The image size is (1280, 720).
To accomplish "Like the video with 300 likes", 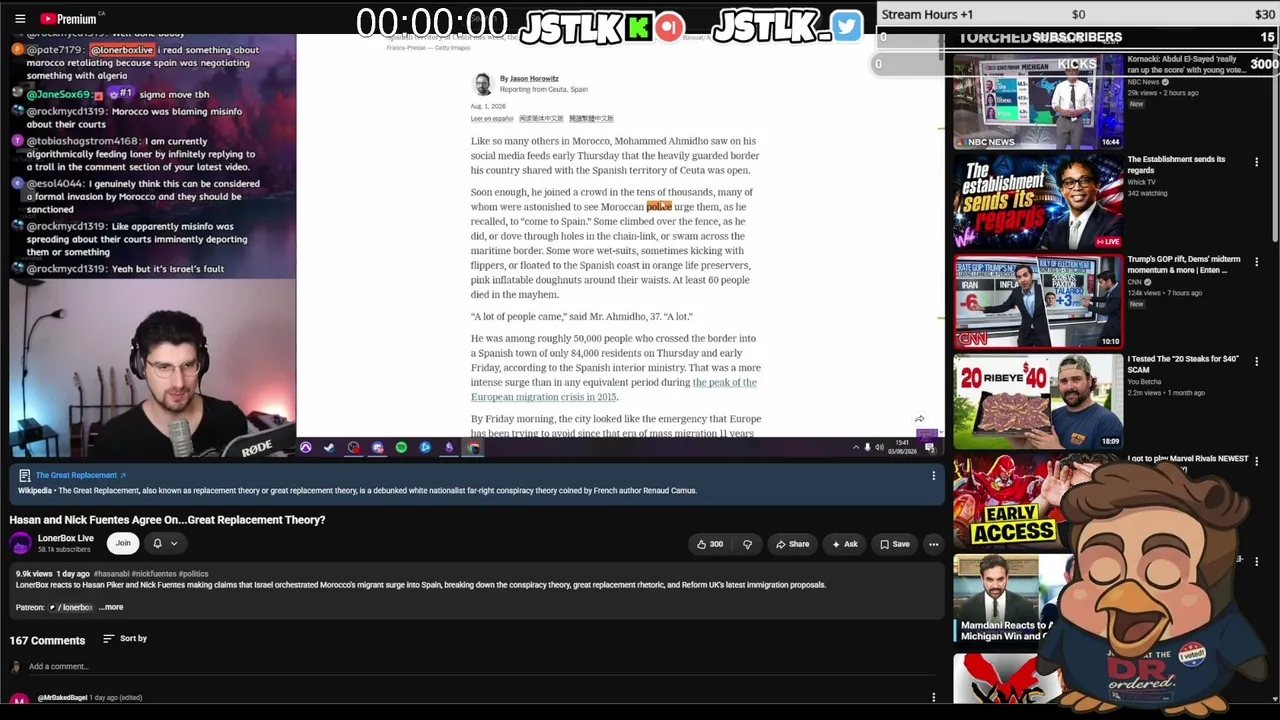I will point(709,544).
